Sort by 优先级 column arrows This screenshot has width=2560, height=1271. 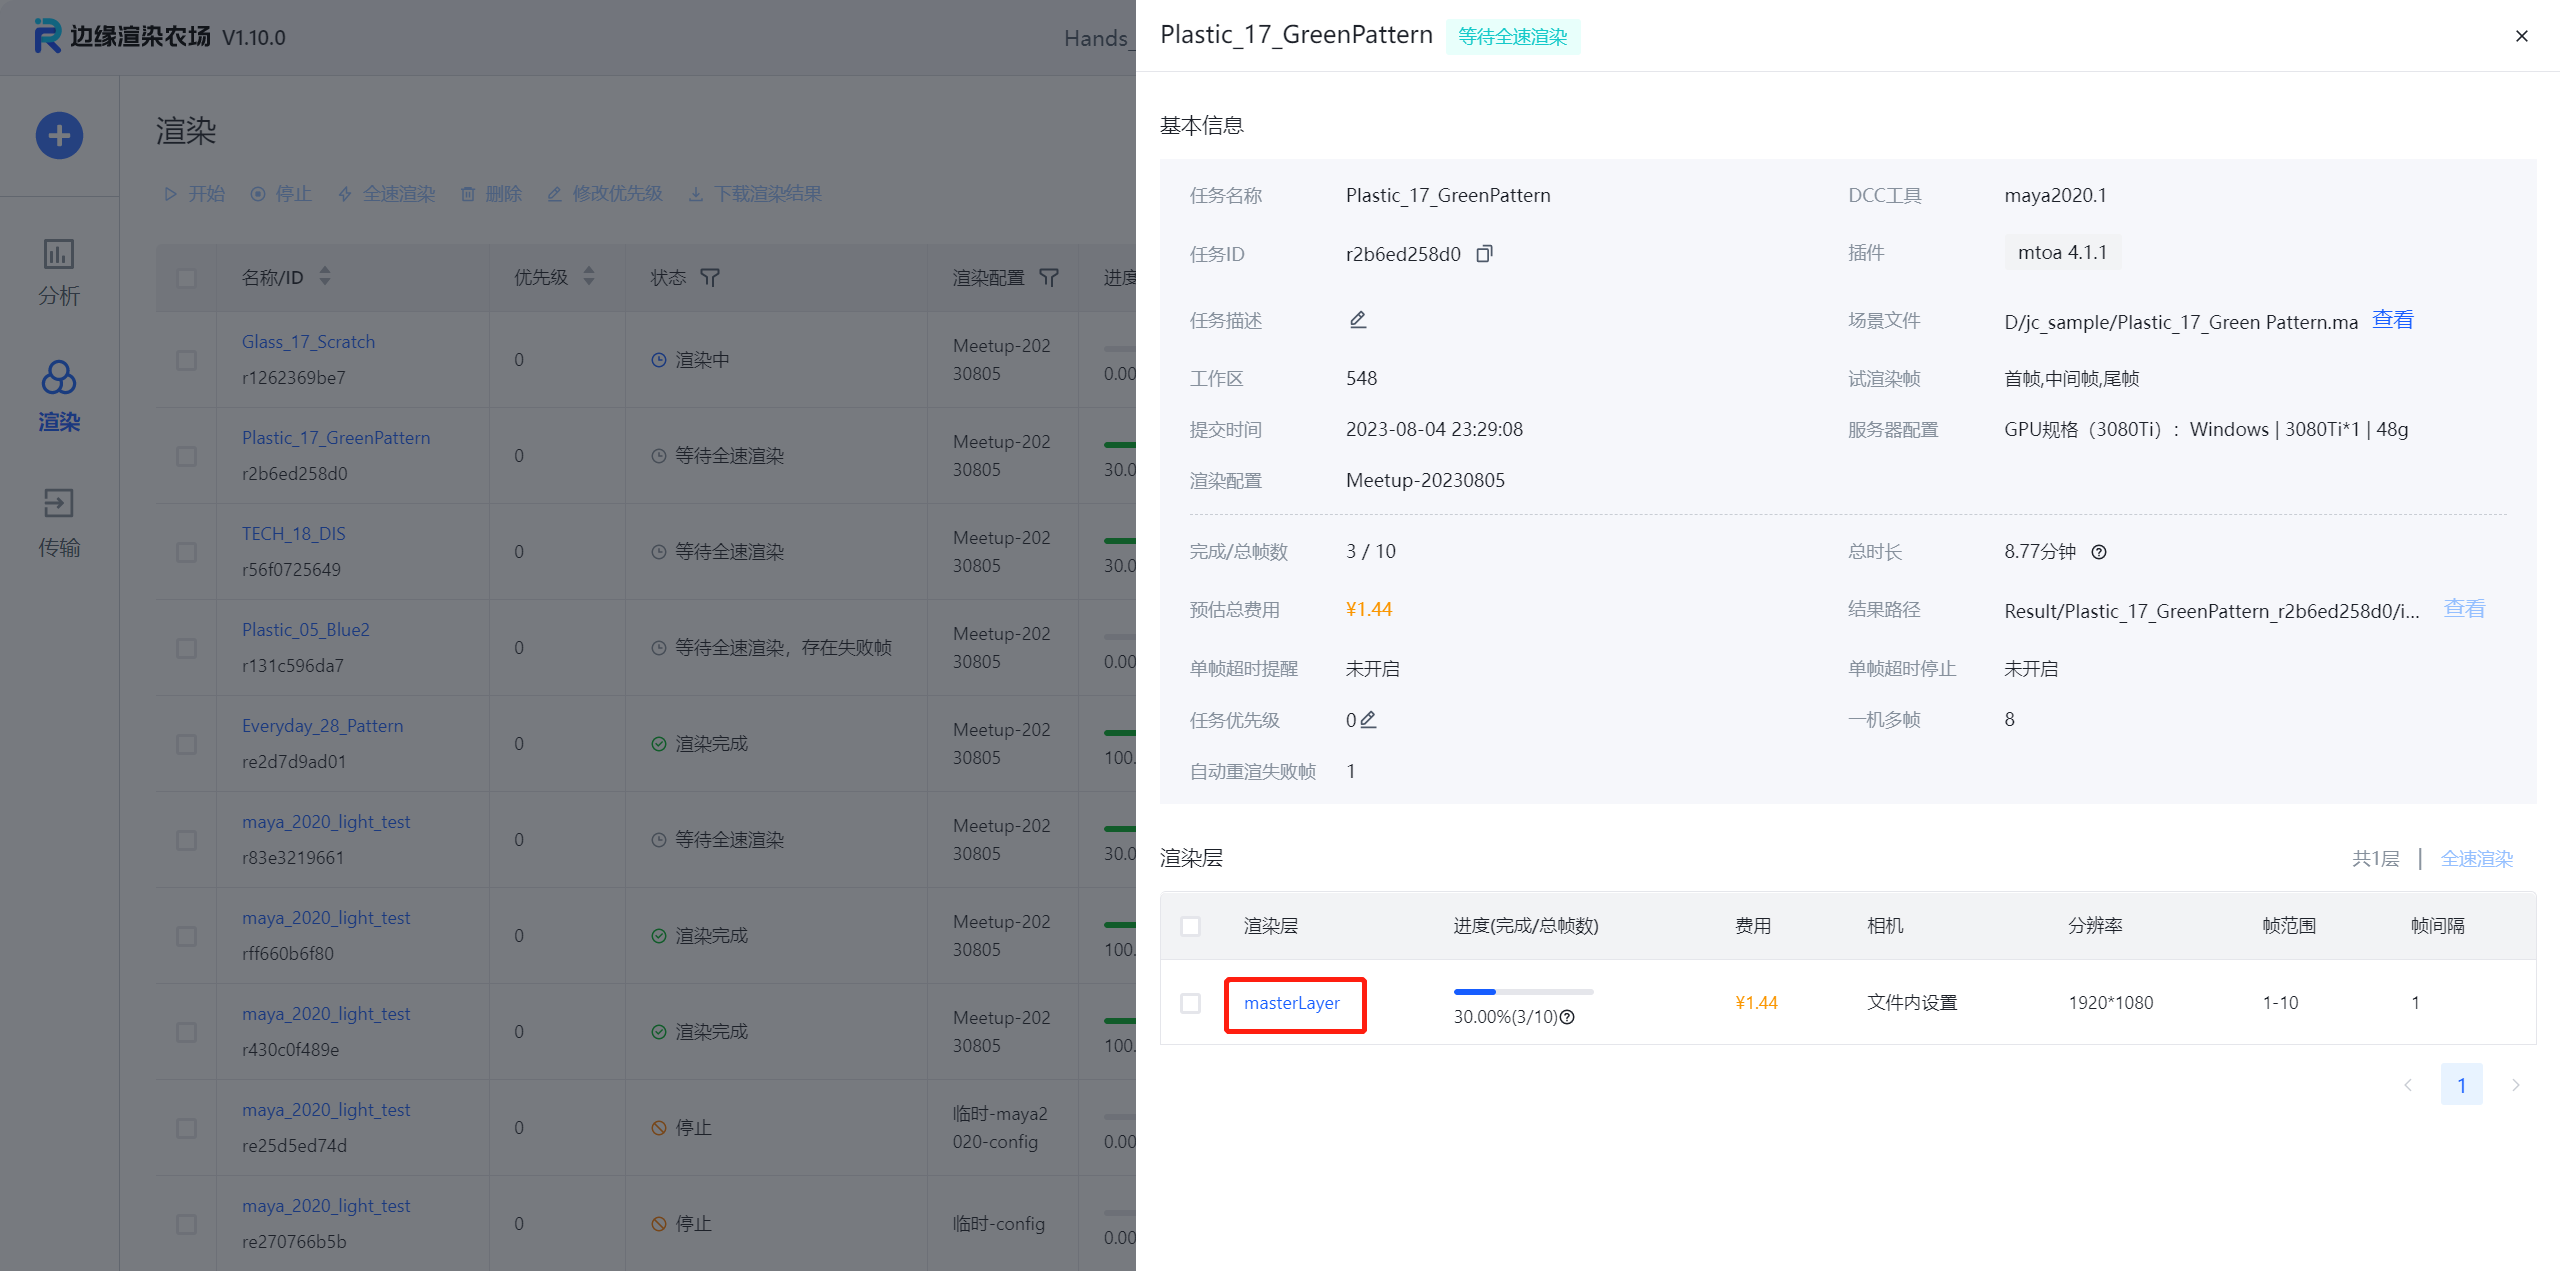(x=589, y=277)
